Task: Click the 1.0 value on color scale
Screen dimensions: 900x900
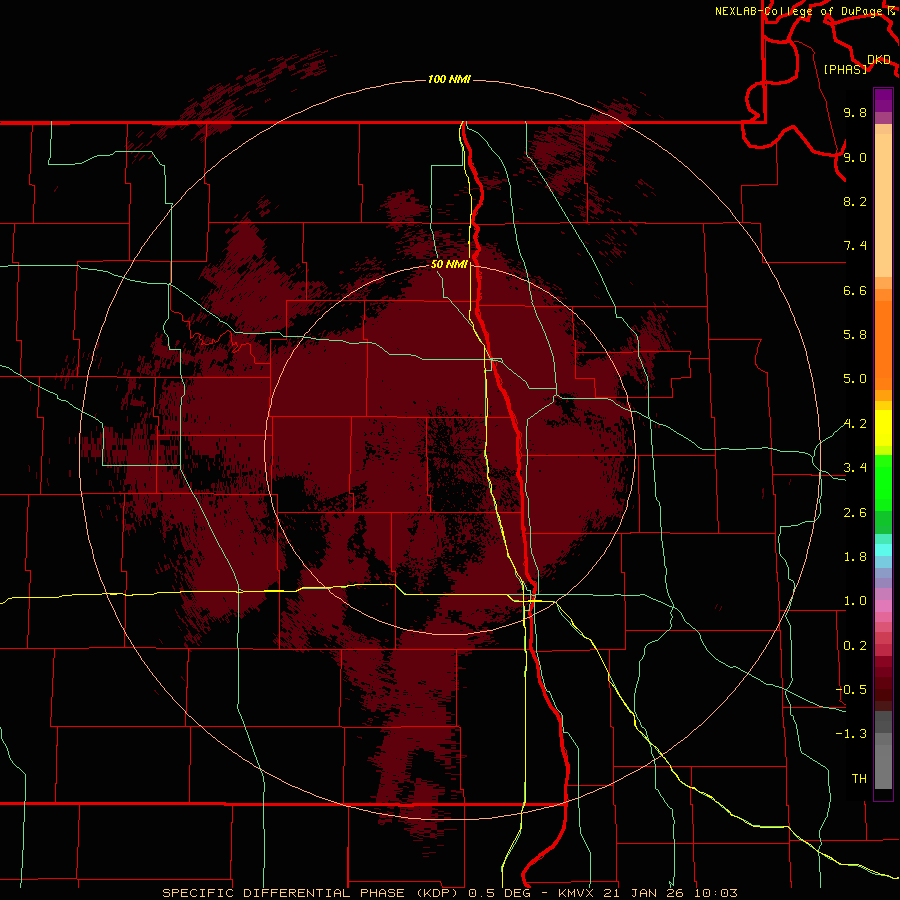Action: click(855, 601)
